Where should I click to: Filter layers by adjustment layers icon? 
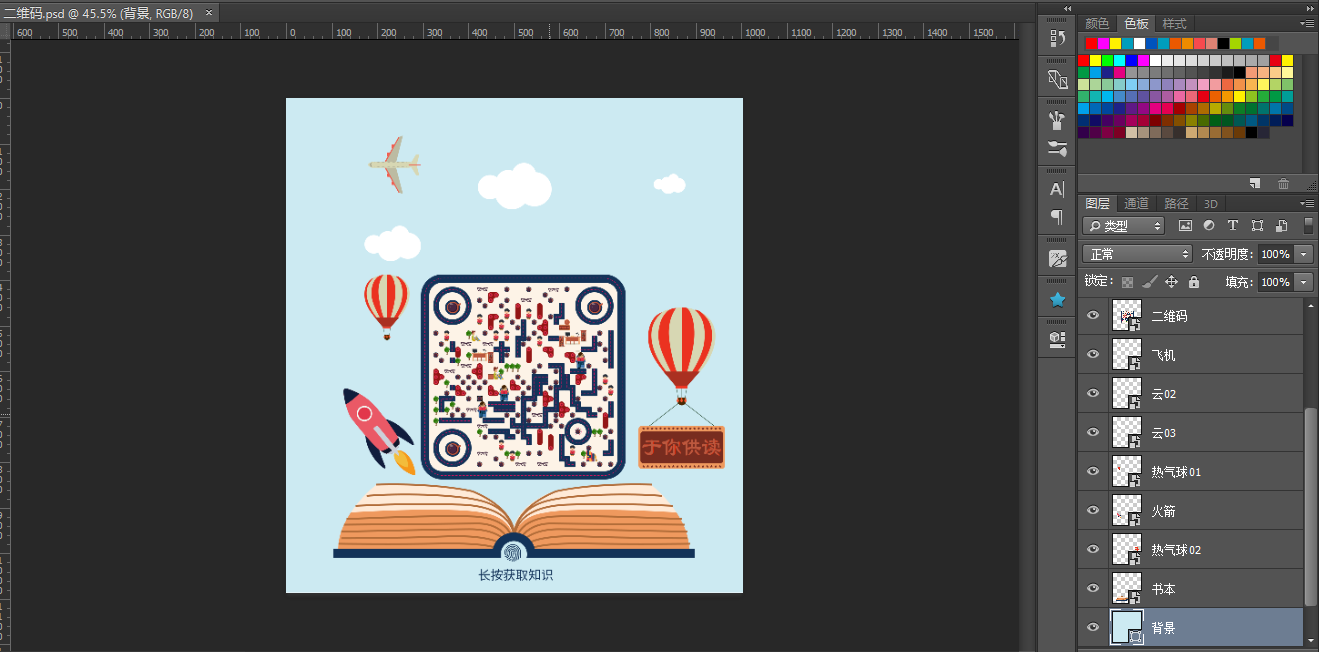[1209, 226]
